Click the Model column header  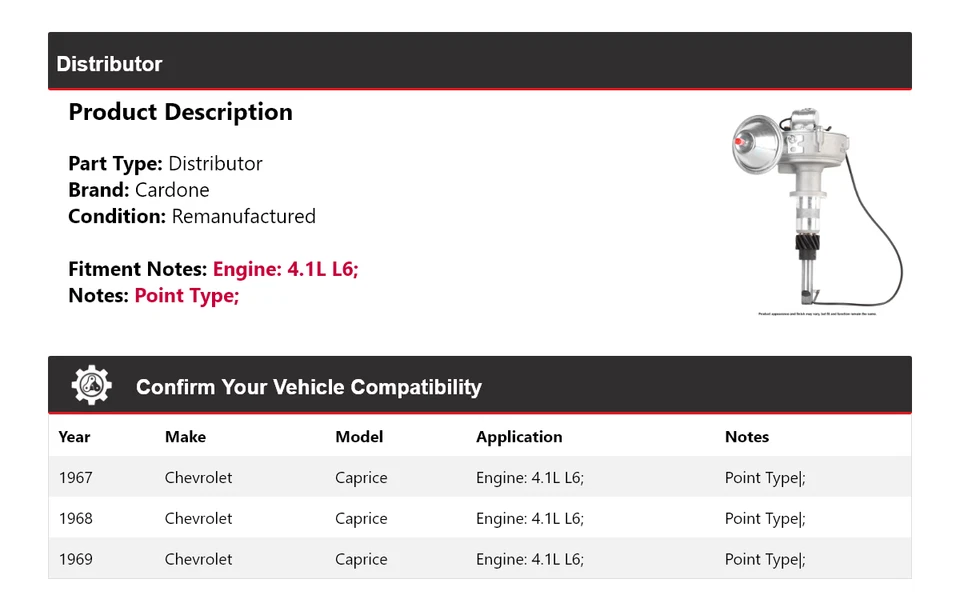tap(359, 437)
